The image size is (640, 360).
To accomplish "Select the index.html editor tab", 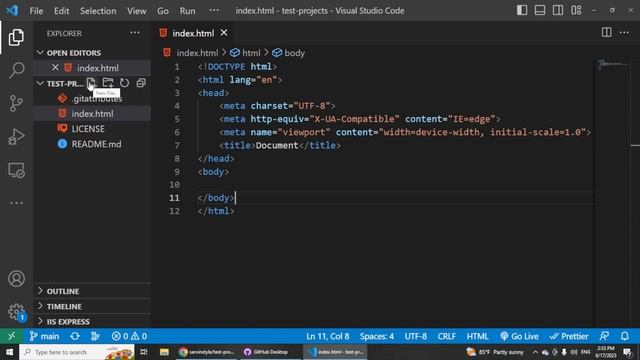I will (192, 33).
